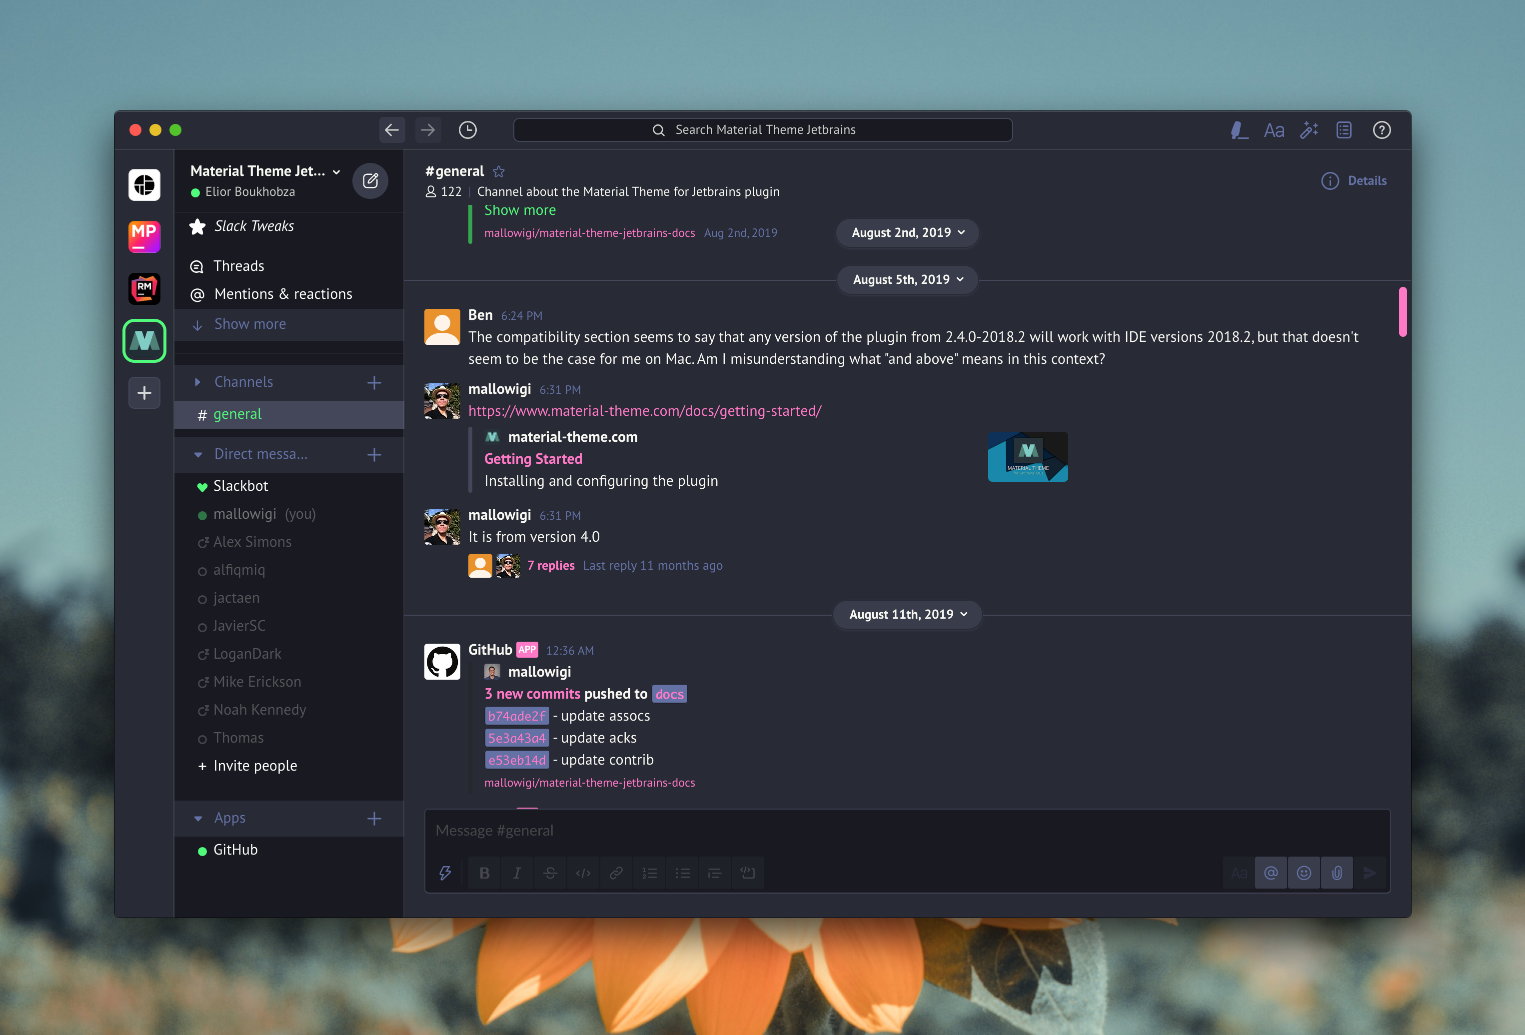Hide formatting with Aa button in composer

point(1239,873)
